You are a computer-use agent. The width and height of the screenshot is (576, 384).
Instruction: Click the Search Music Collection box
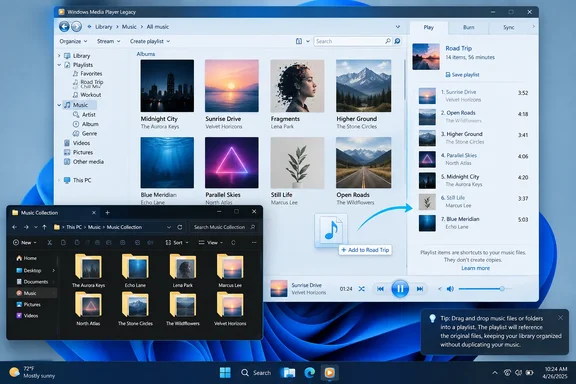(224, 227)
